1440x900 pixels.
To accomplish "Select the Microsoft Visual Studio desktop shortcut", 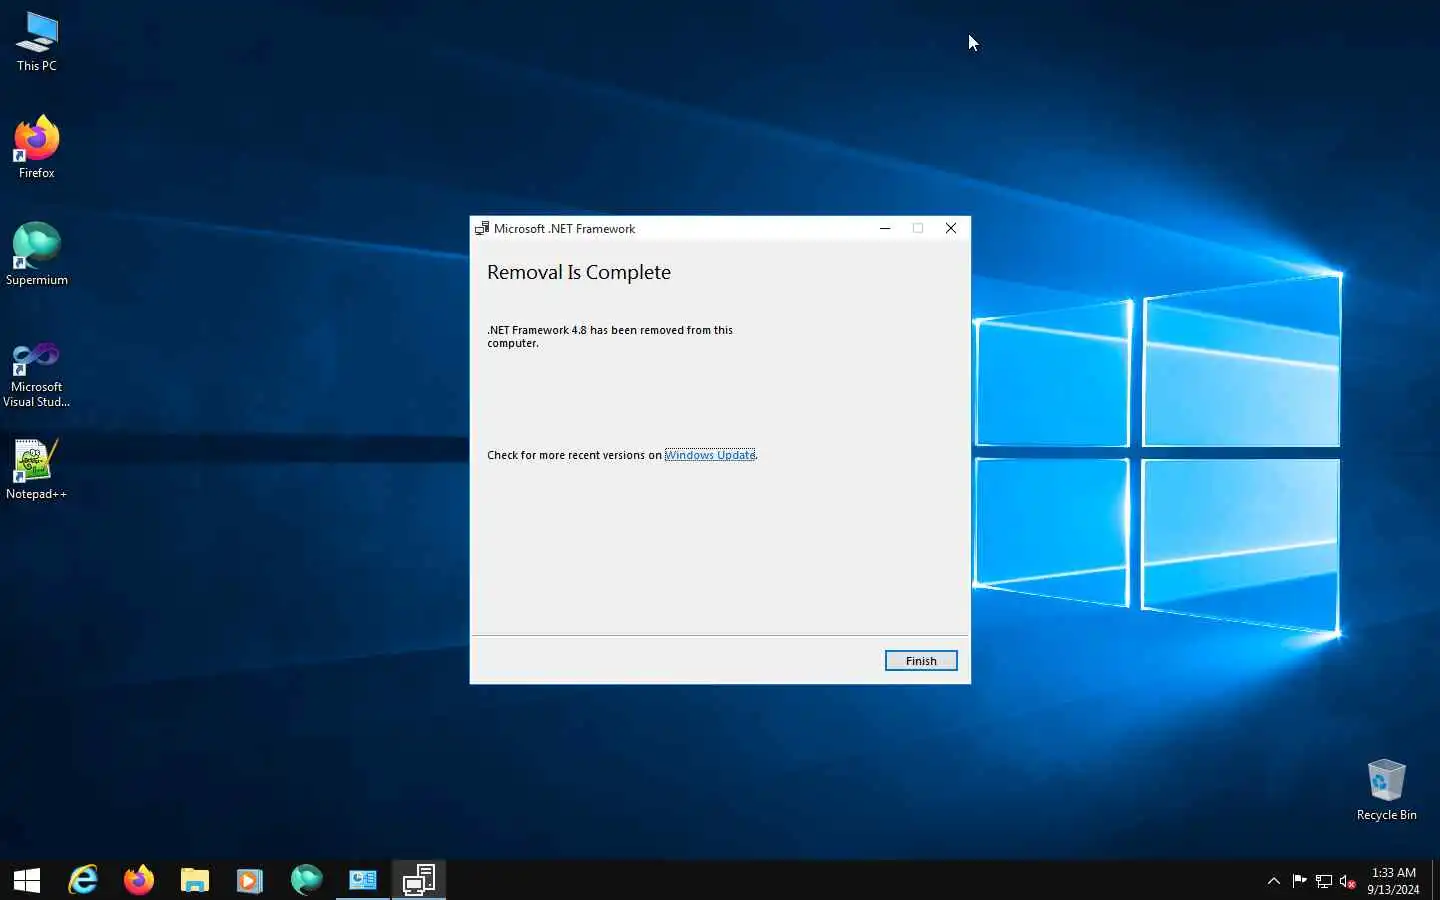I will pyautogui.click(x=37, y=374).
